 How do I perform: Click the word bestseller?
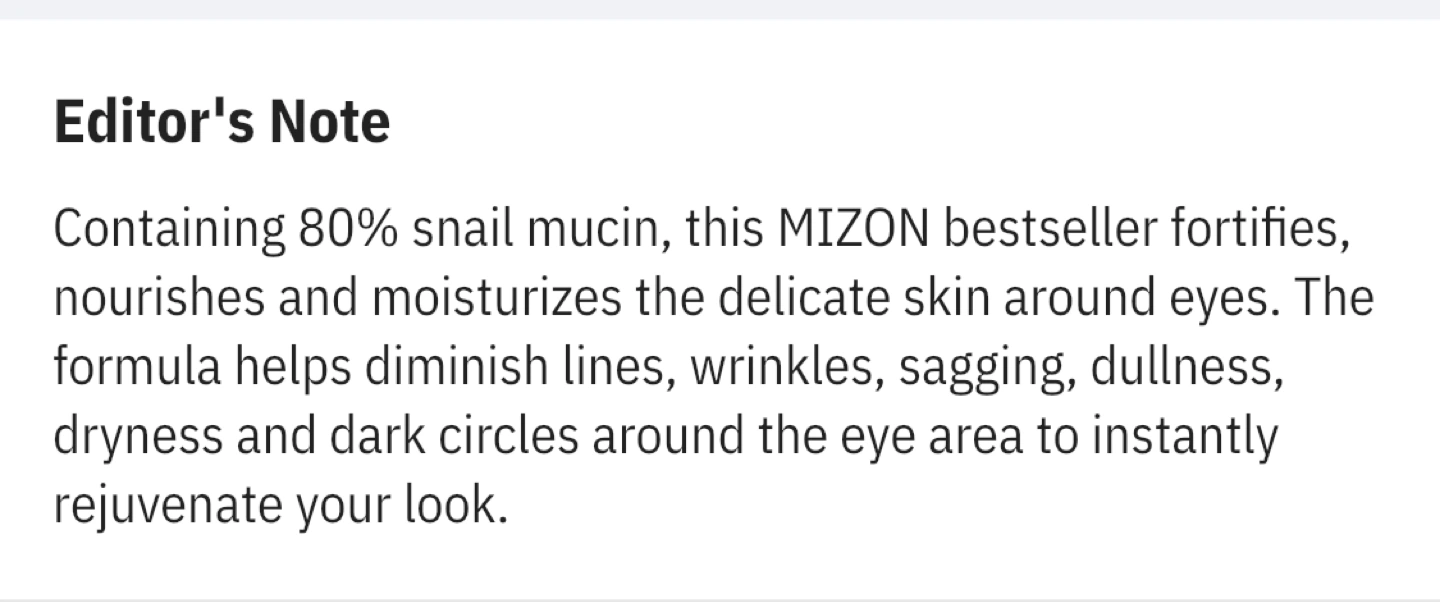point(1054,230)
